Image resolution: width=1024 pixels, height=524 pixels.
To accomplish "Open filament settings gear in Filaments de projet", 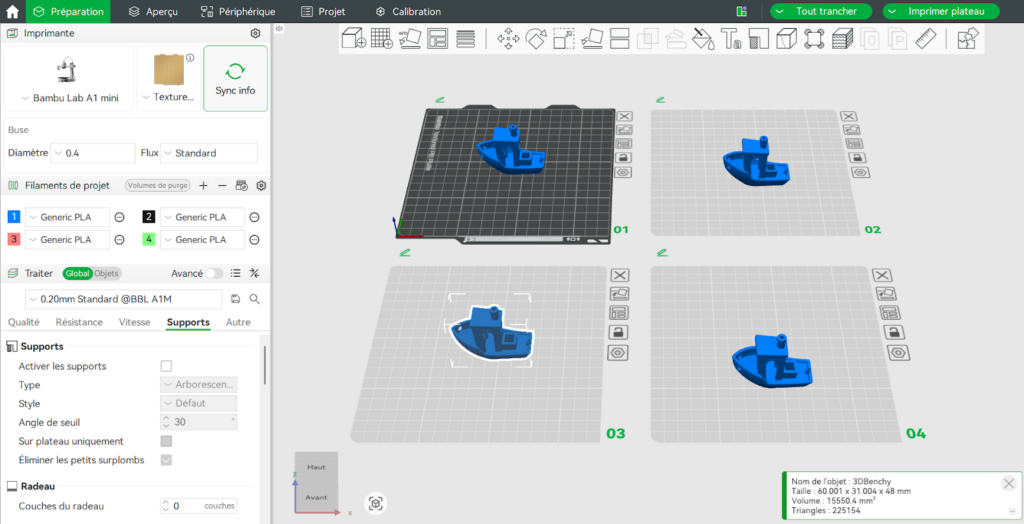I will point(261,186).
